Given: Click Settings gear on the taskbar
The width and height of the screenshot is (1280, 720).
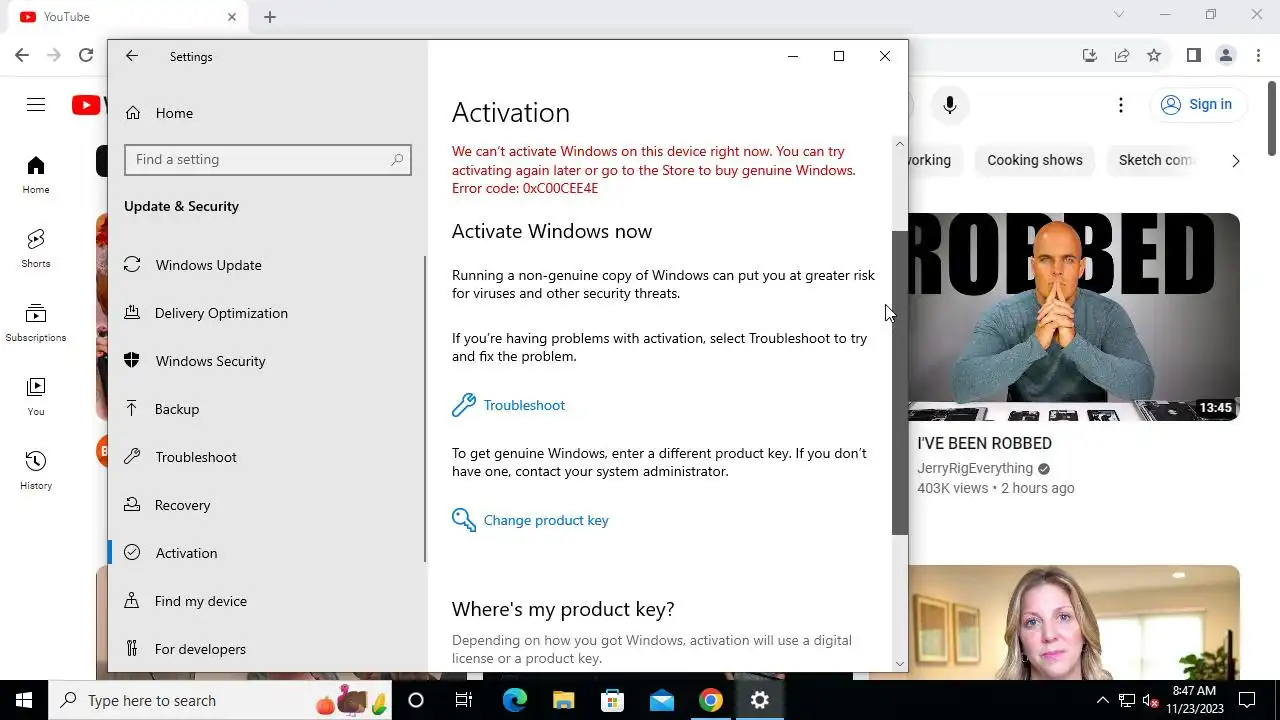Looking at the screenshot, I should [759, 700].
